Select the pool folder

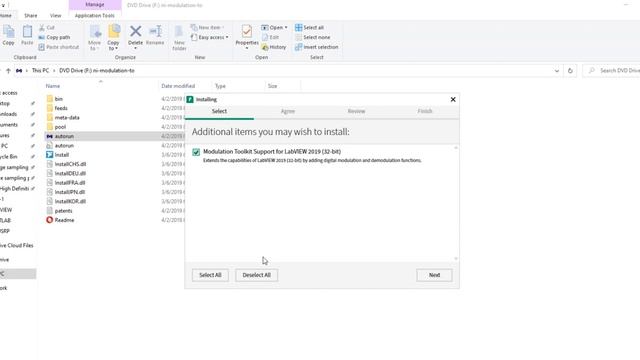pyautogui.click(x=56, y=127)
